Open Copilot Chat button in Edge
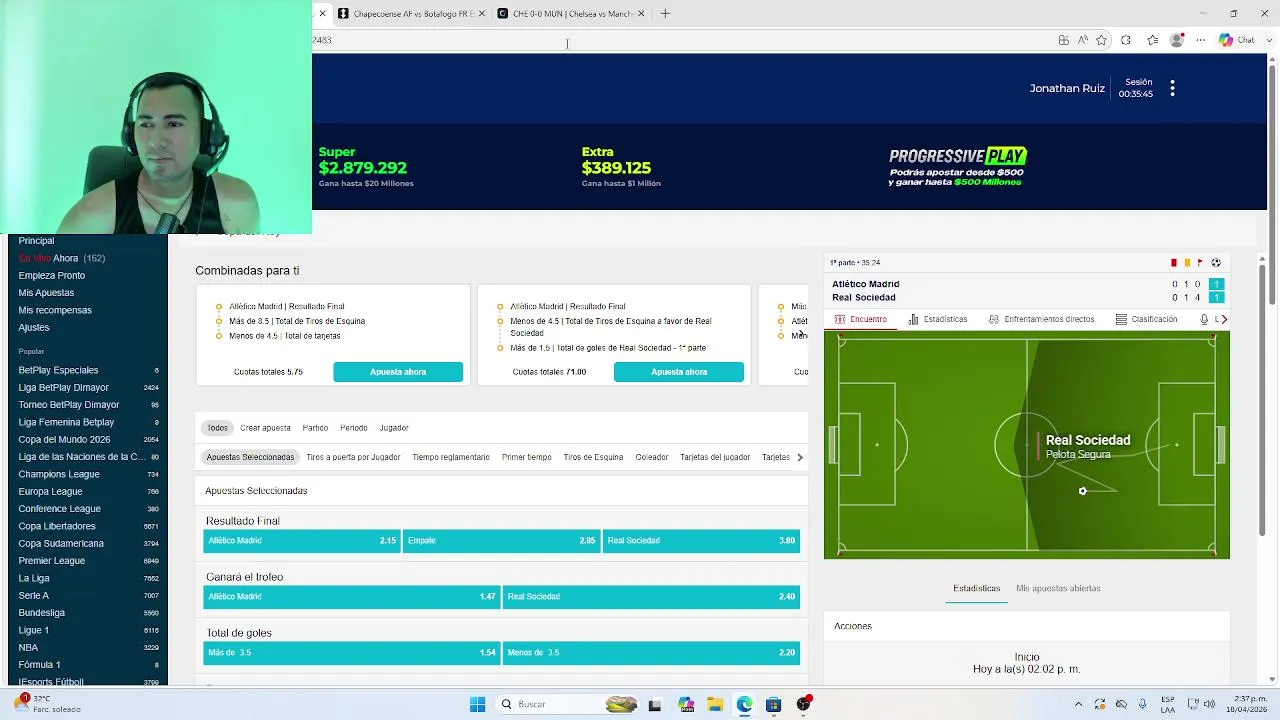The image size is (1280, 720). 1236,40
